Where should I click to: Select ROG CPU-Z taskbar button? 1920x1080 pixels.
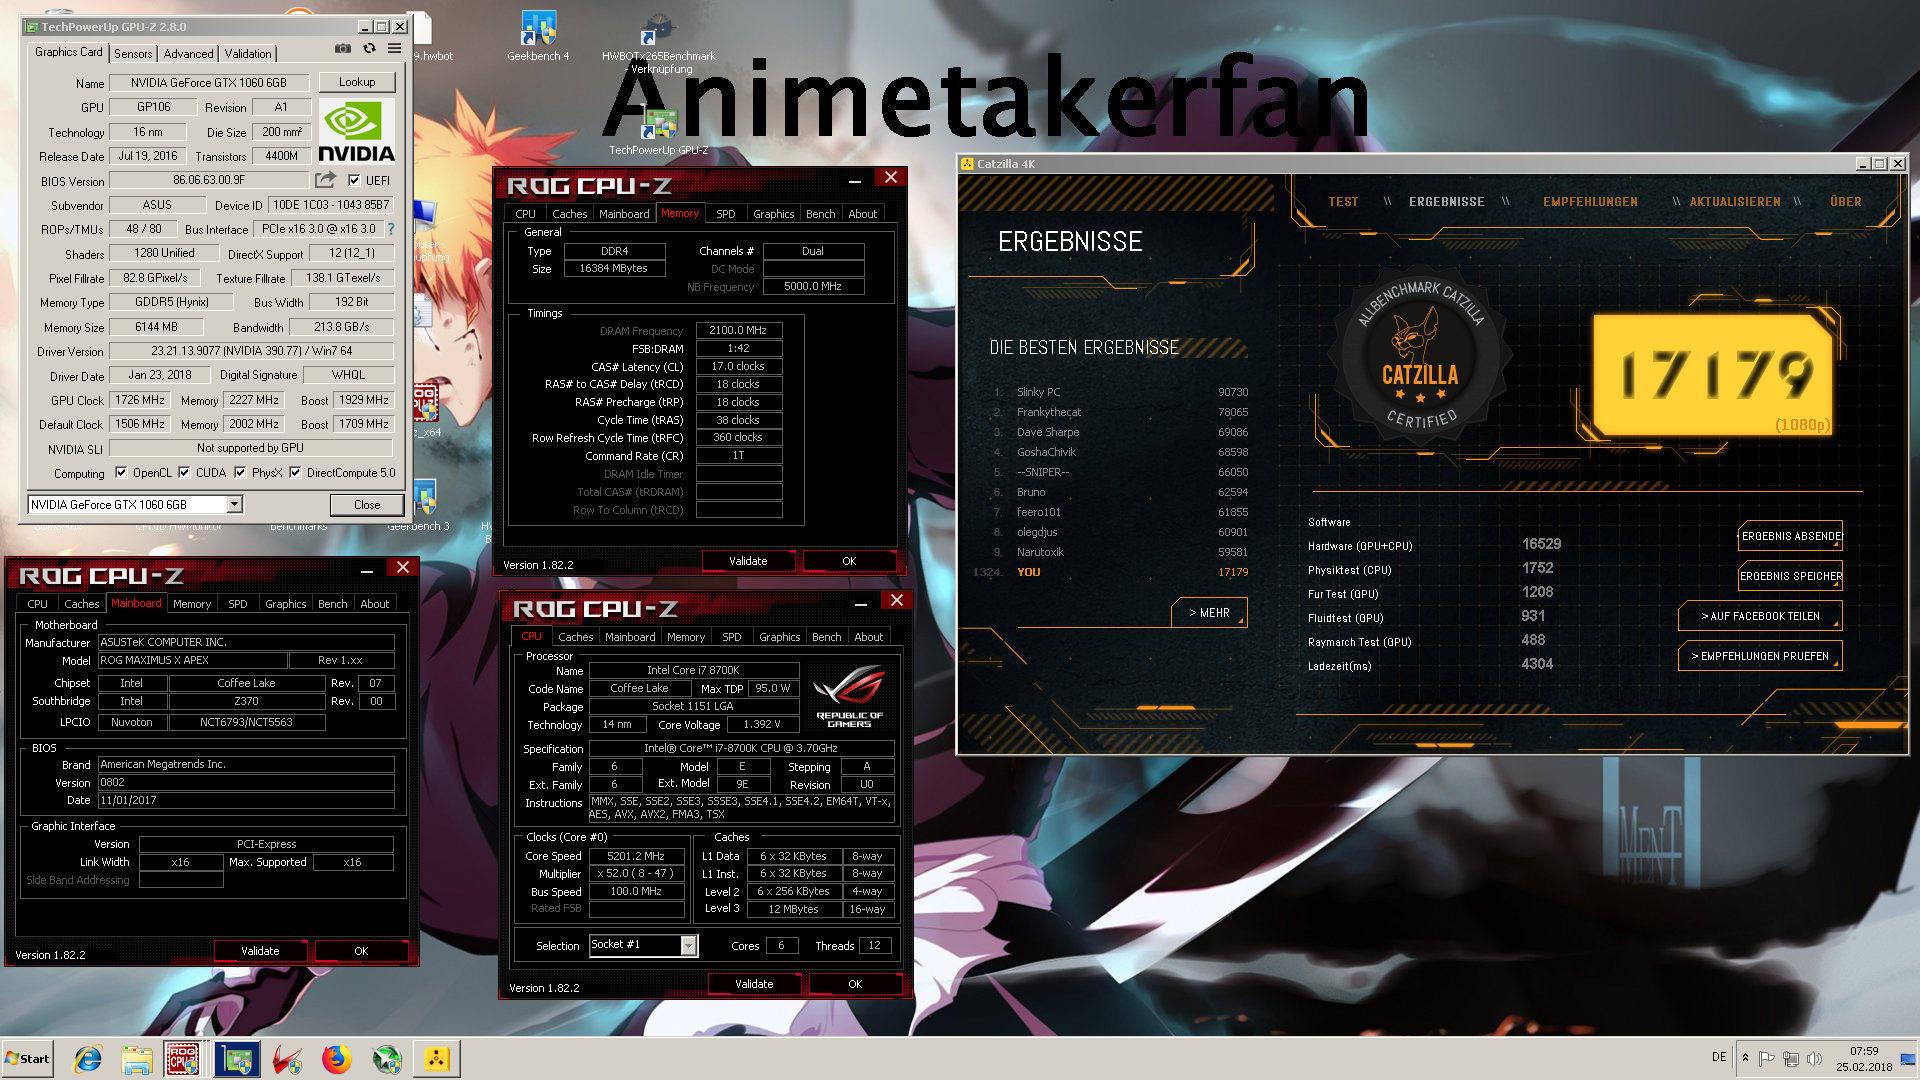tap(183, 1059)
